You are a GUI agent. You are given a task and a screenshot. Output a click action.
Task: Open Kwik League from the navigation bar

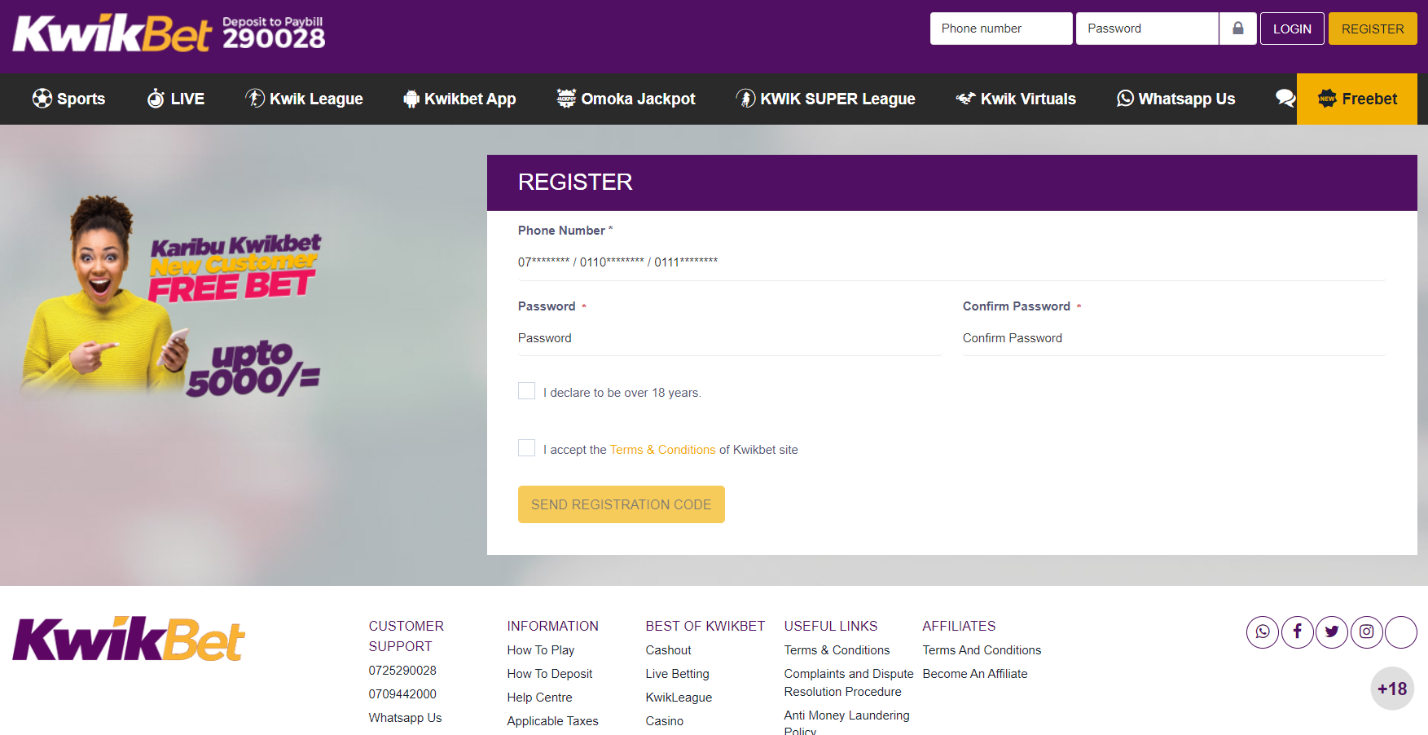click(x=304, y=99)
